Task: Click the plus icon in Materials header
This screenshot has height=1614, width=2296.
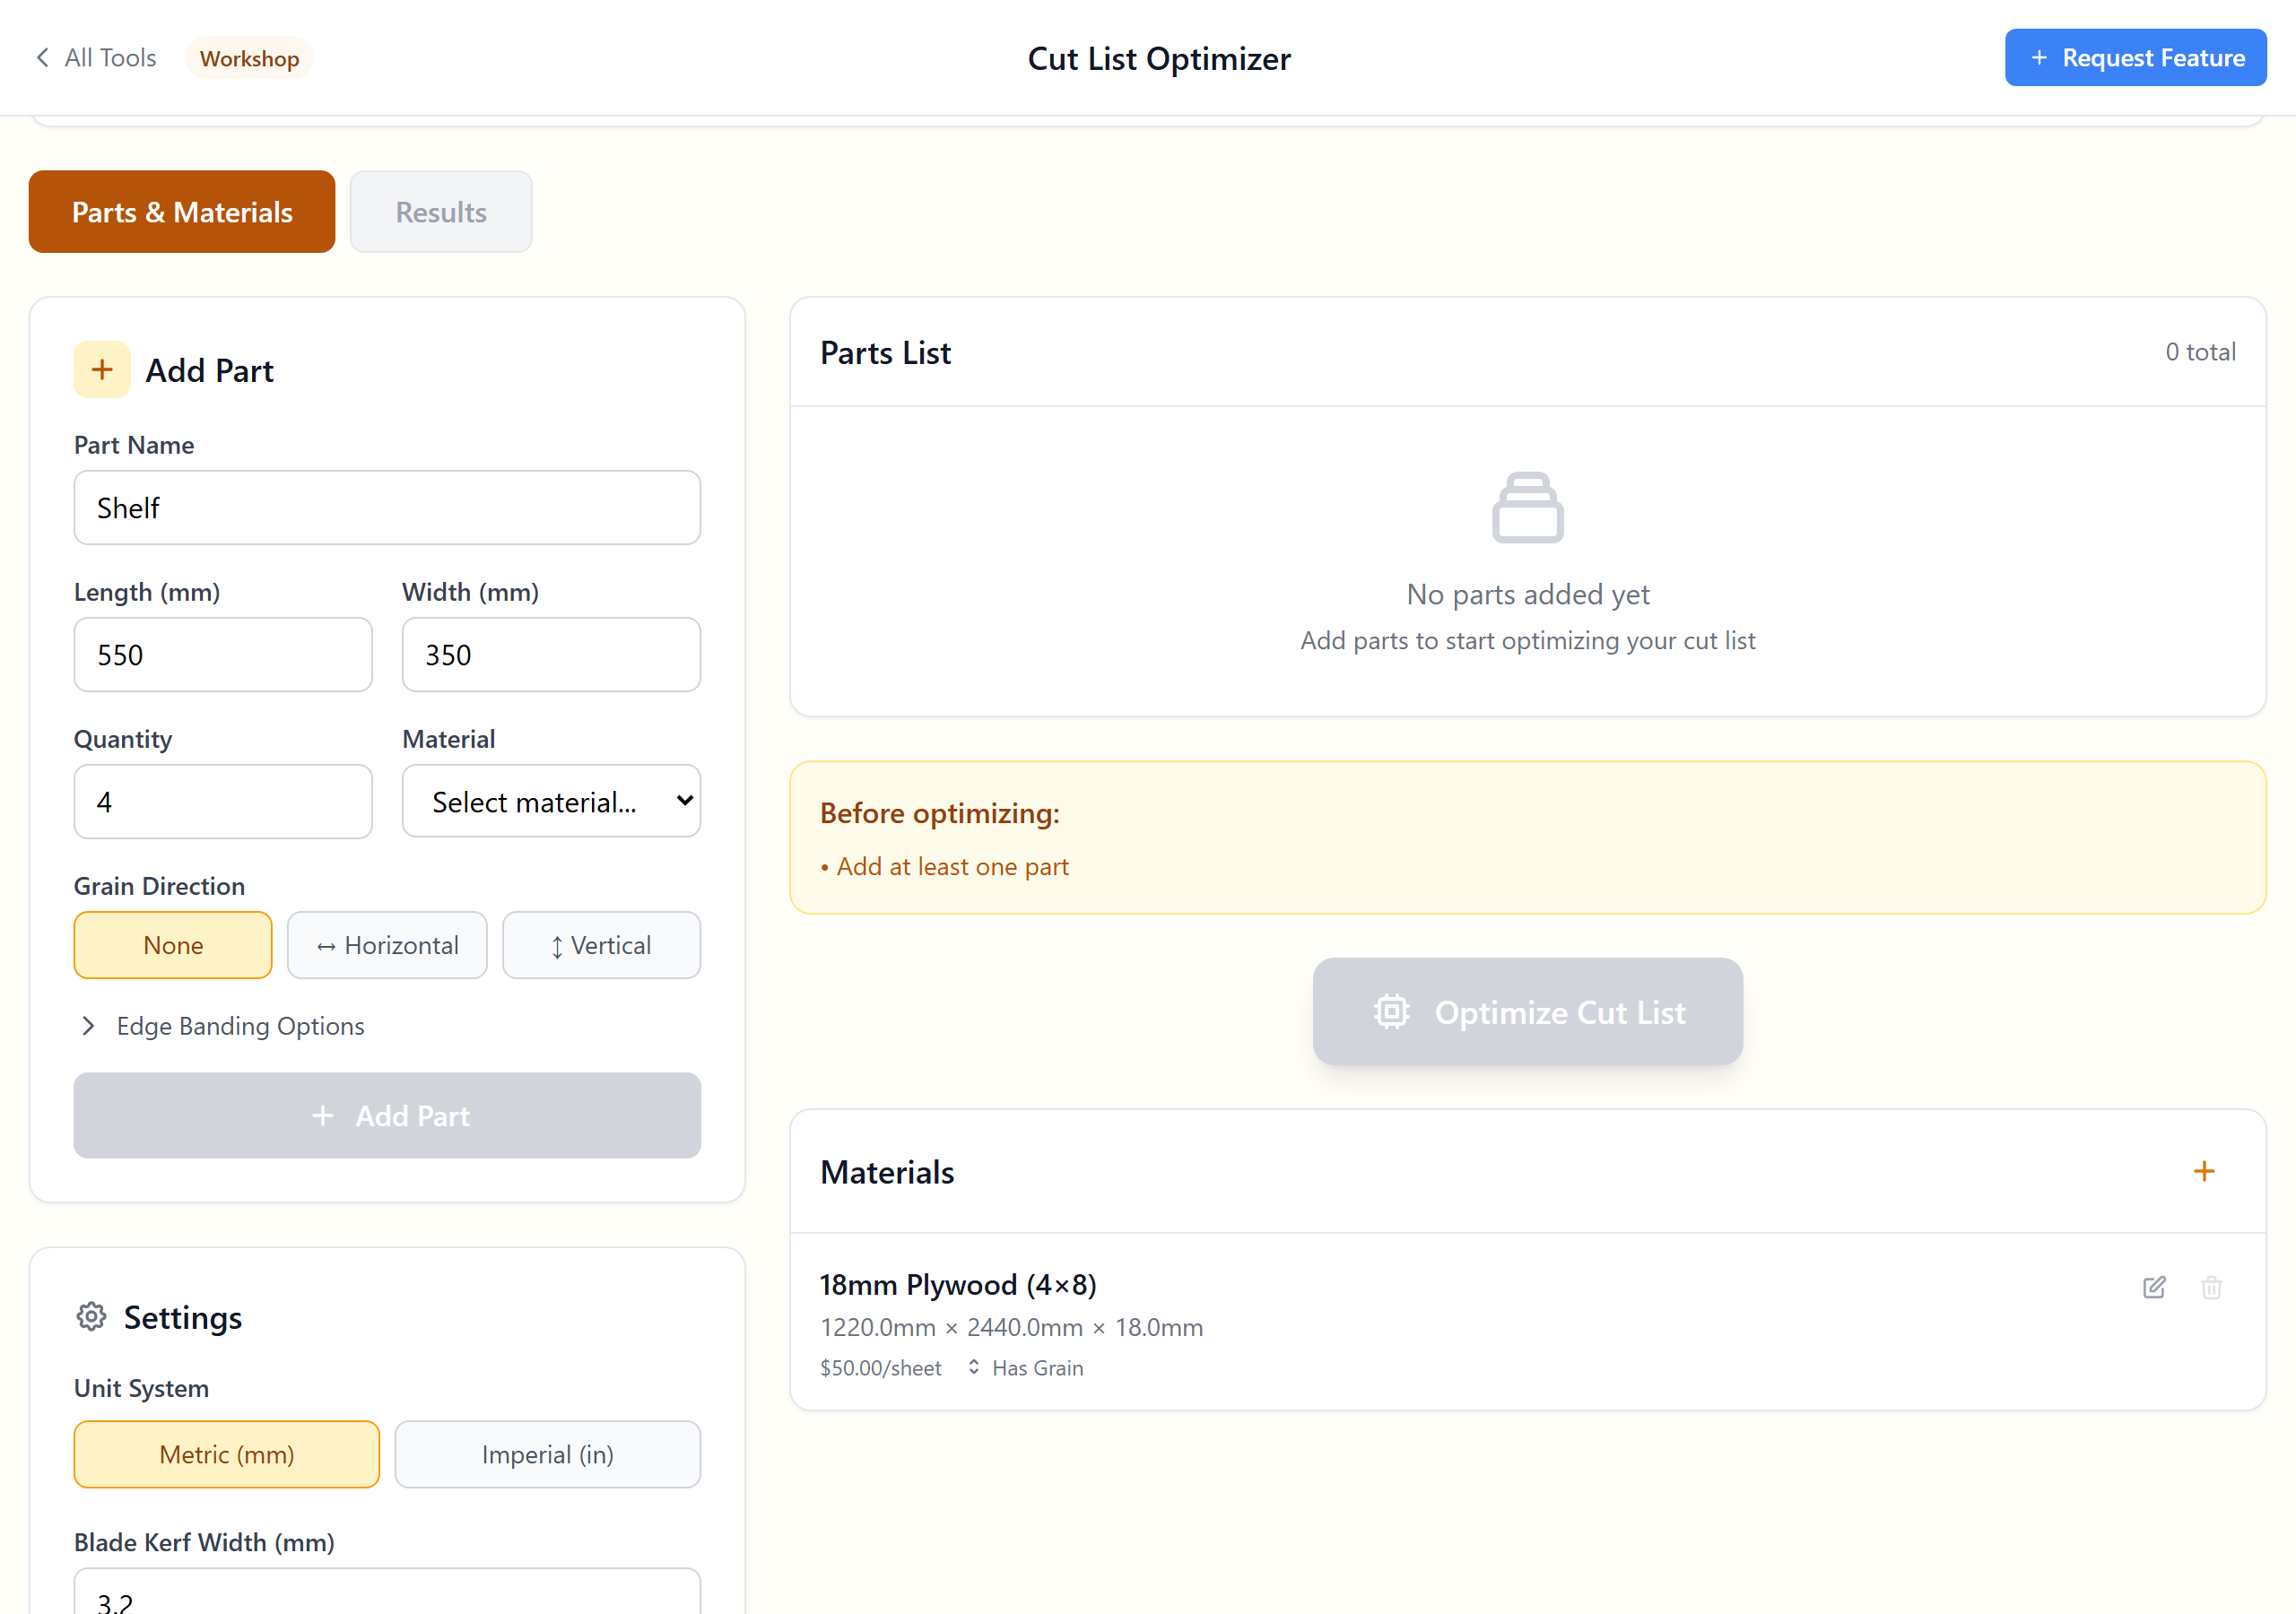Action: [x=2204, y=1171]
